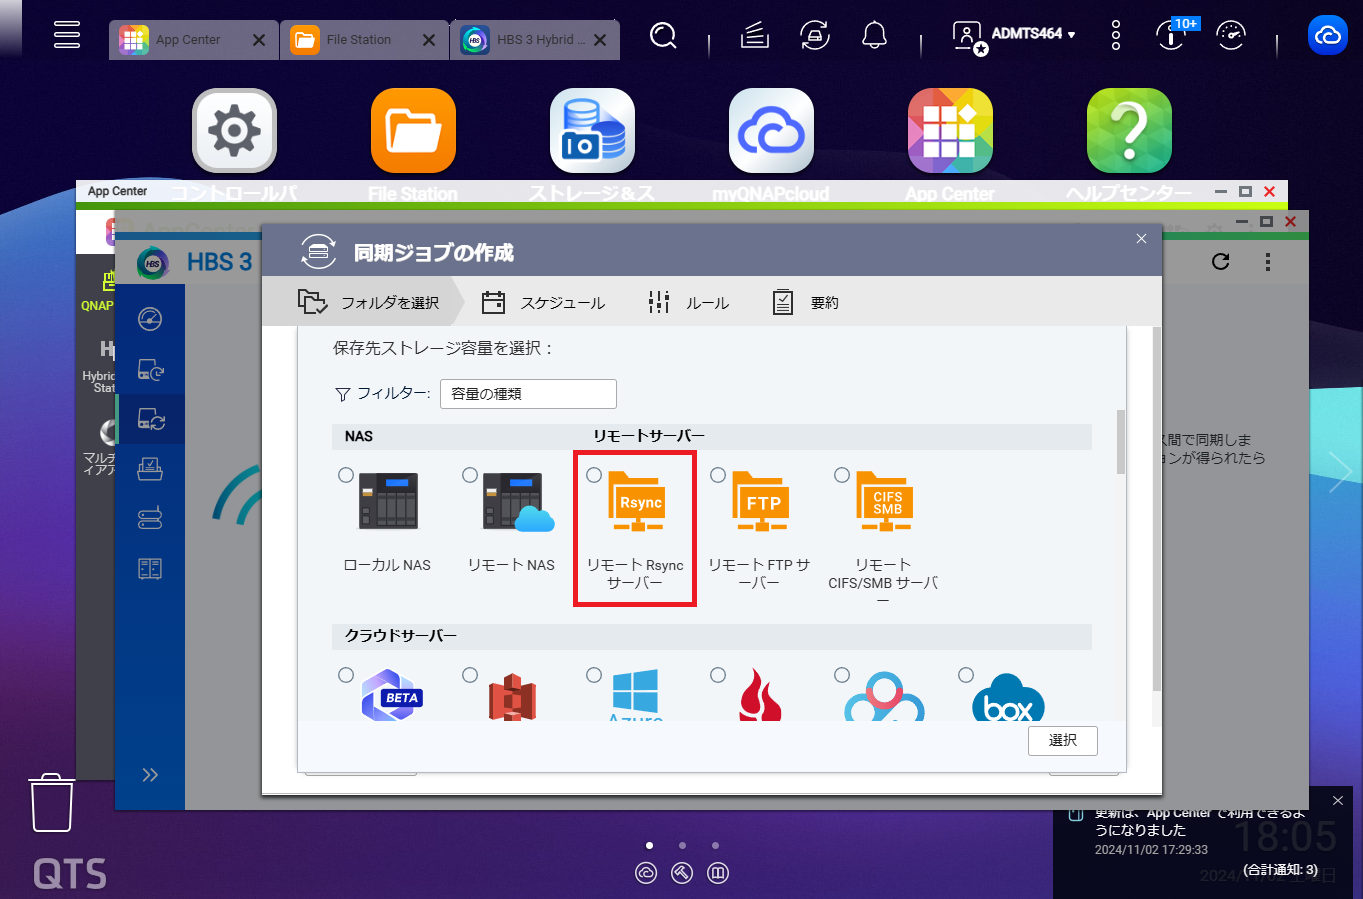Expand the HBS 3 sidebar with double chevron
The height and width of the screenshot is (899, 1363).
150,775
